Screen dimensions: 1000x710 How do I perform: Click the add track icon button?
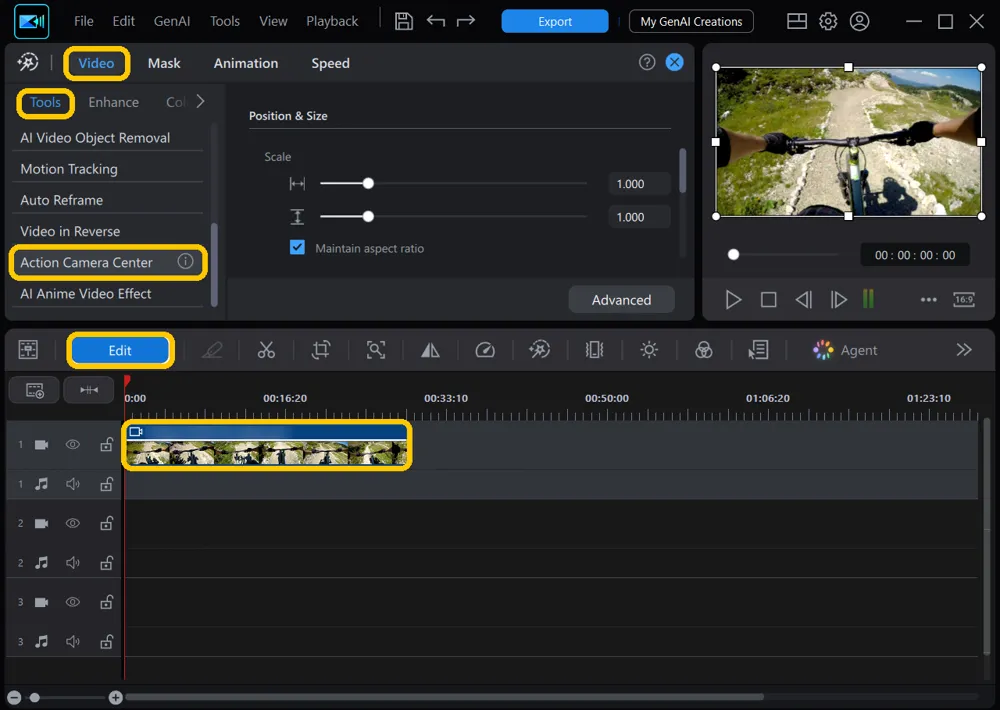(x=34, y=390)
